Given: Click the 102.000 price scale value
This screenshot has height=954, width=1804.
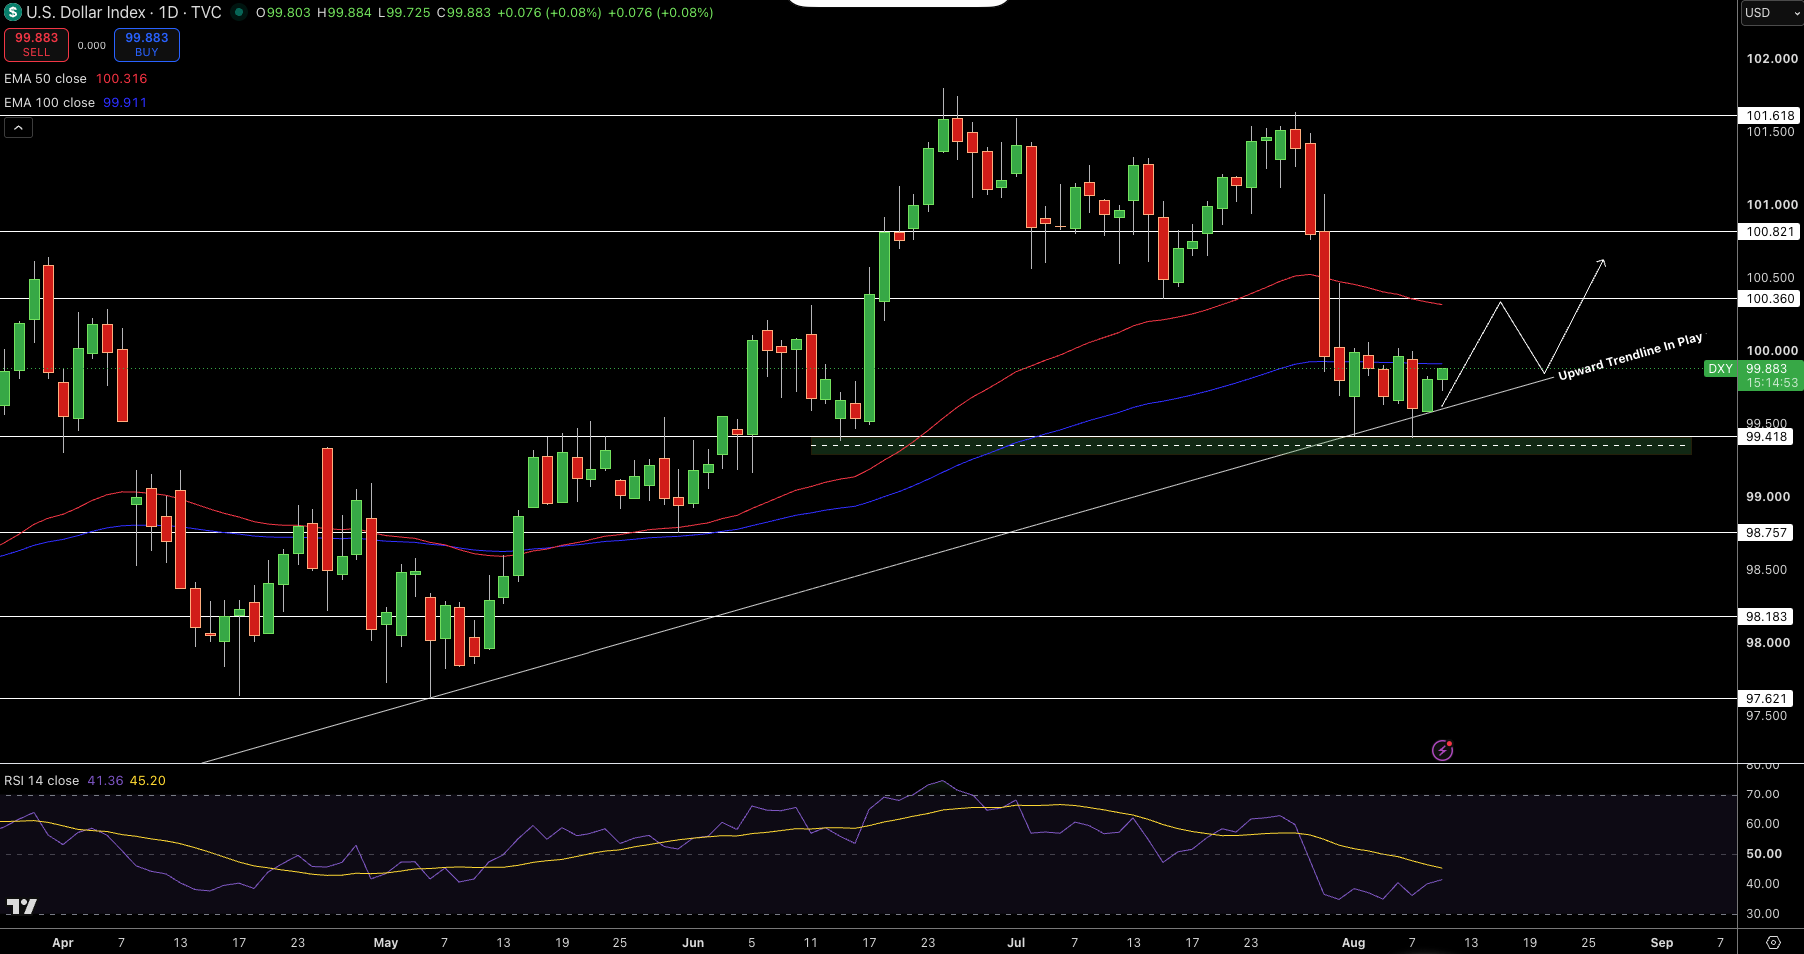Looking at the screenshot, I should pos(1772,59).
